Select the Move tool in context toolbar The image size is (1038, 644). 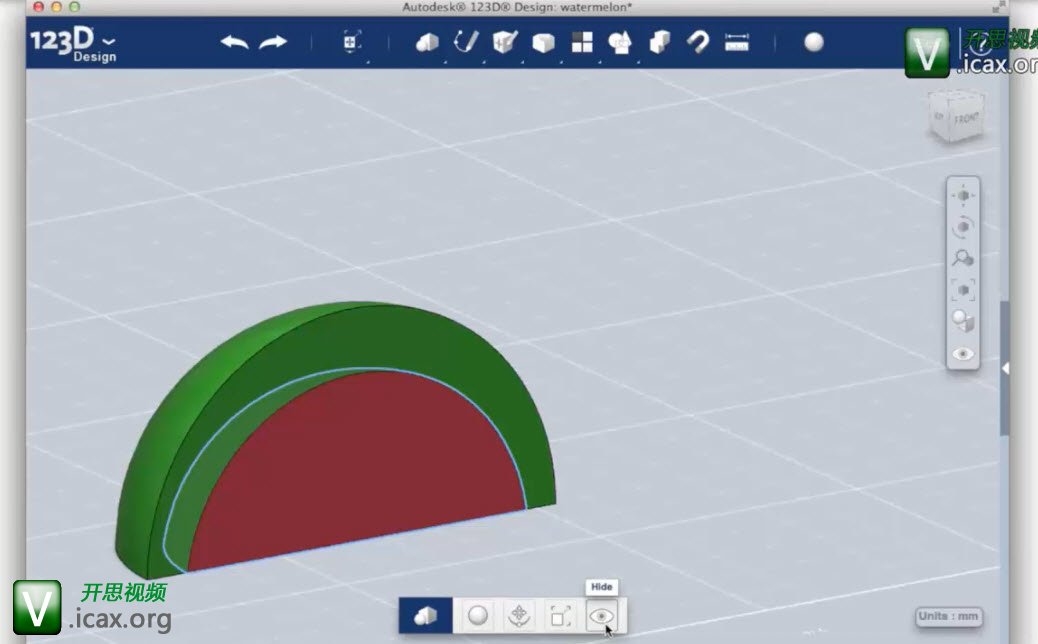pyautogui.click(x=519, y=616)
